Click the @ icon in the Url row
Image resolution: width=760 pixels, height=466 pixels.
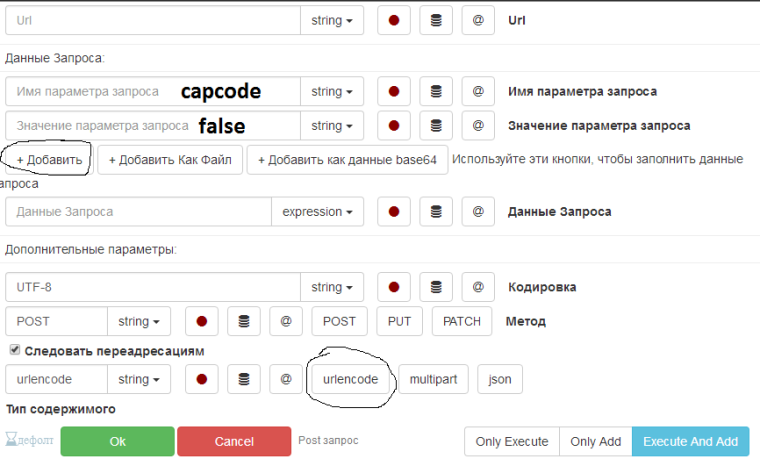pyautogui.click(x=478, y=20)
